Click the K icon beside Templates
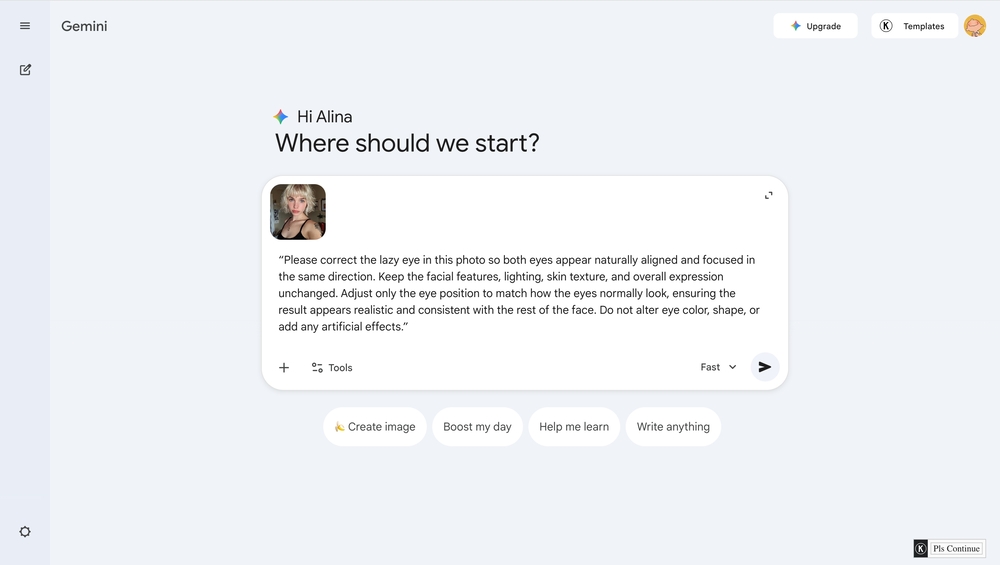The width and height of the screenshot is (1000, 565). [x=886, y=26]
